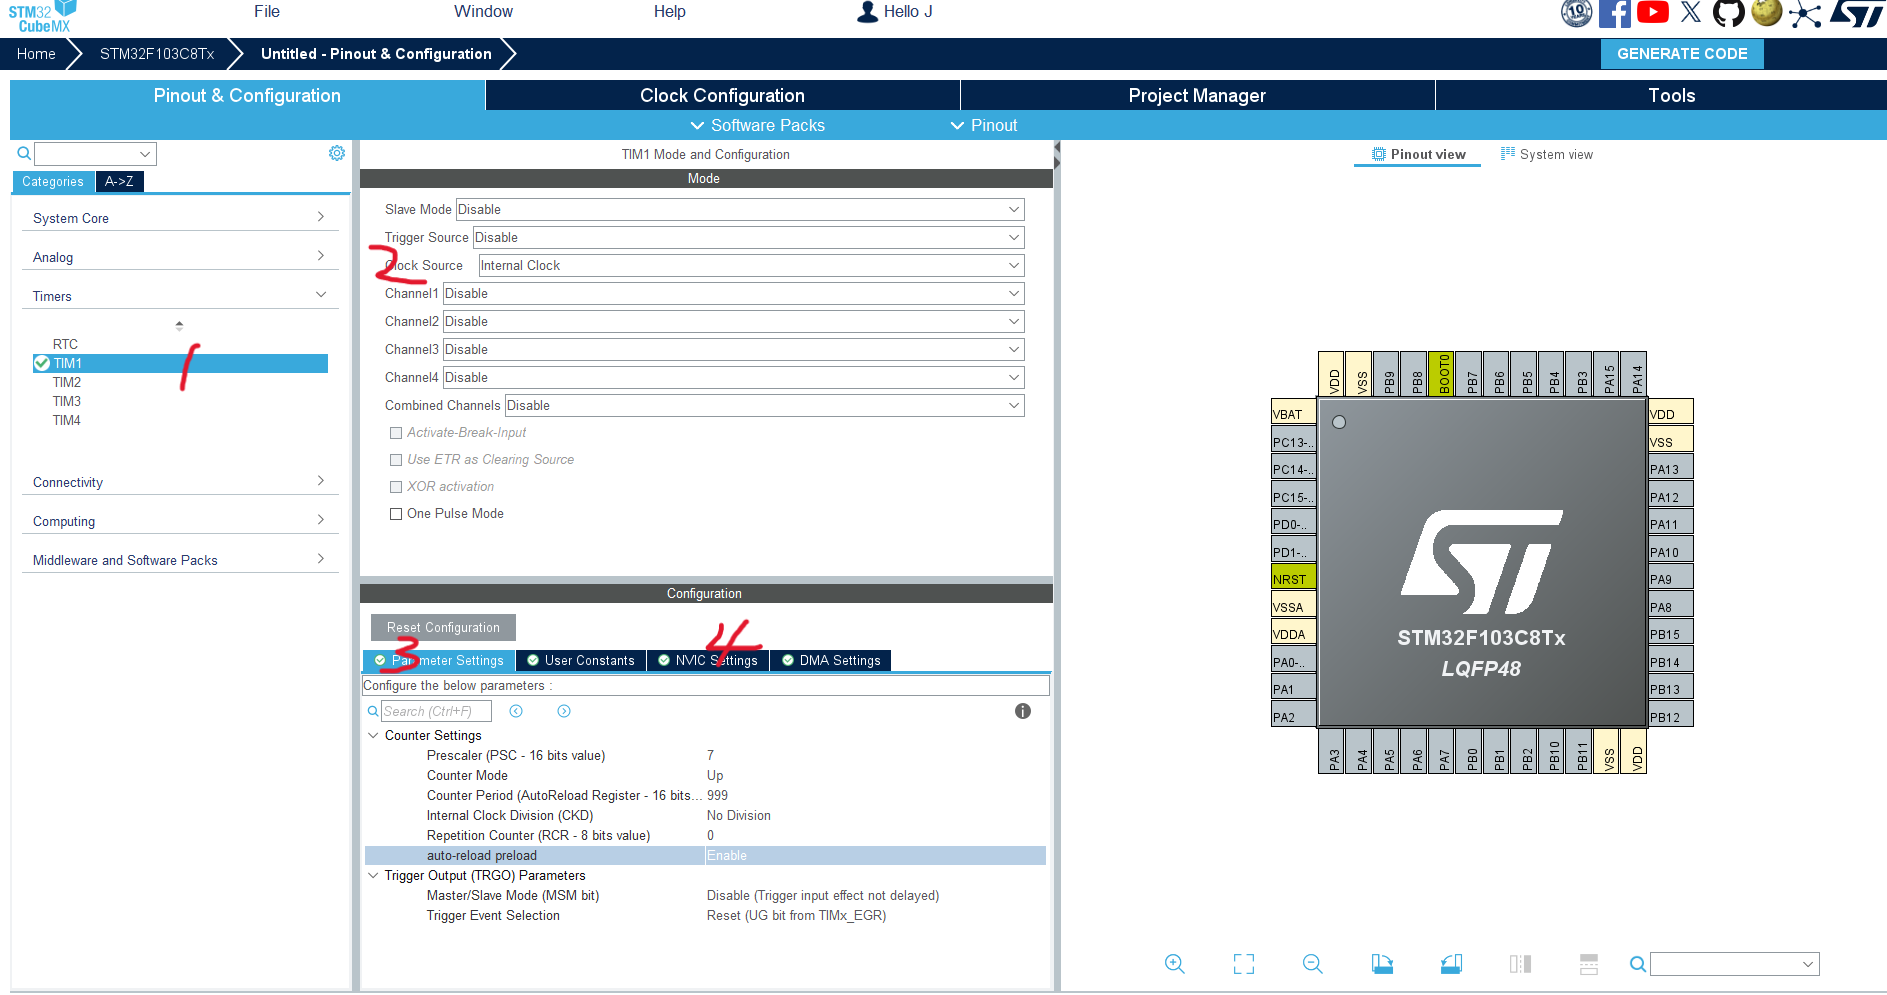The image size is (1887, 995).
Task: Rotate the chip view counter-clockwise
Action: [1451, 964]
